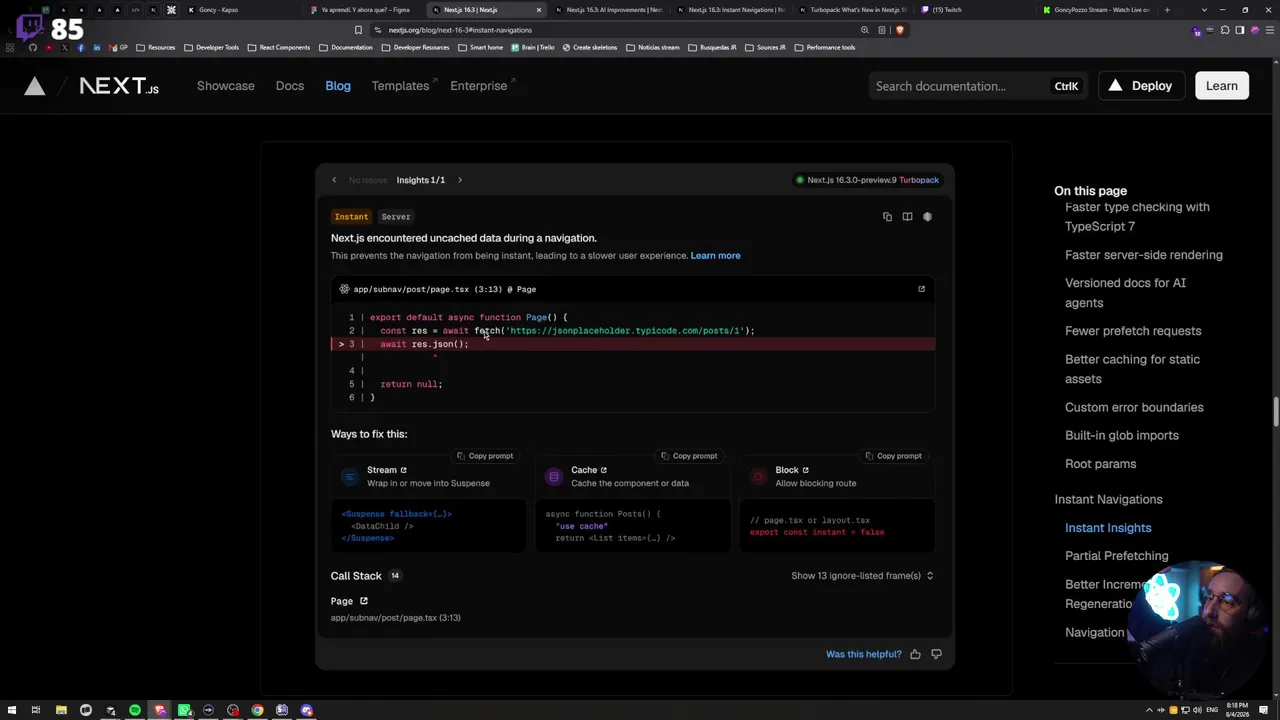
Task: Switch to the (15) Twitch browser tab
Action: click(975, 10)
